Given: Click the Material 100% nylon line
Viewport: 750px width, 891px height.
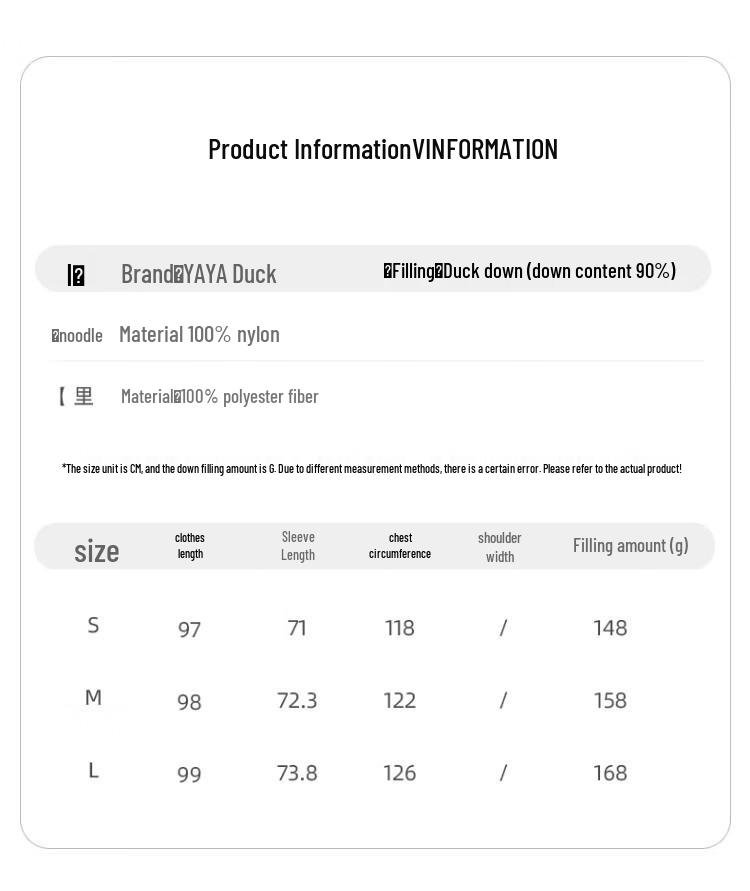Looking at the screenshot, I should 199,335.
